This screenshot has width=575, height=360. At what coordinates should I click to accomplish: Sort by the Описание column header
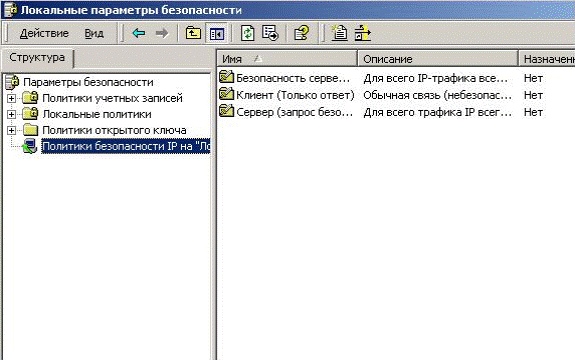pos(438,59)
